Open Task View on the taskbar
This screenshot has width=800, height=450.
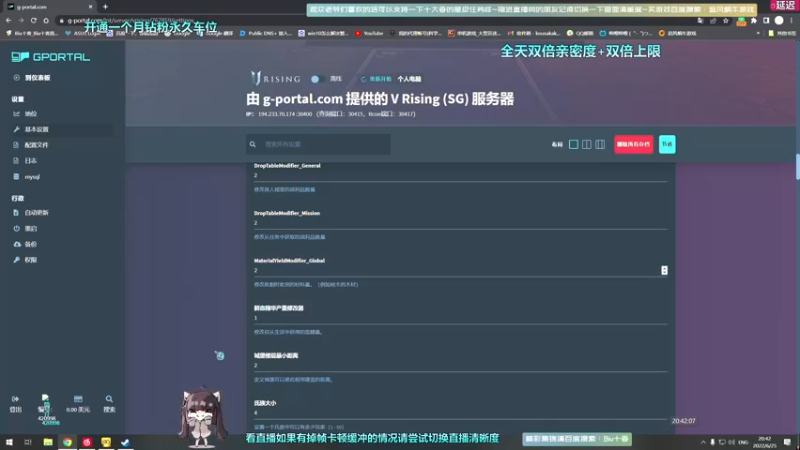click(28, 442)
